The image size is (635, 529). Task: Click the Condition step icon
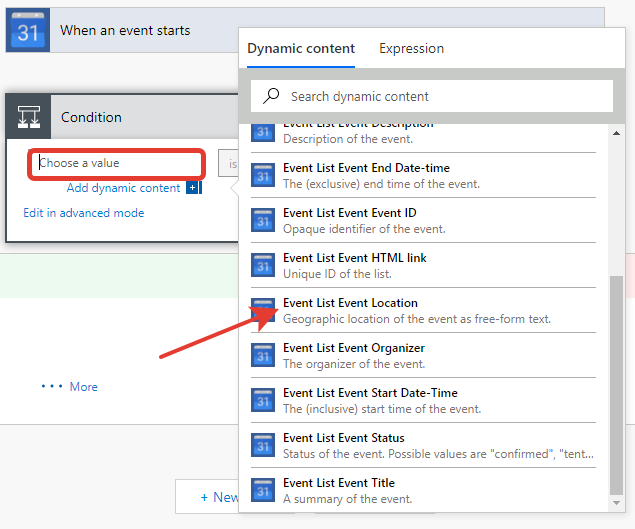[x=28, y=117]
